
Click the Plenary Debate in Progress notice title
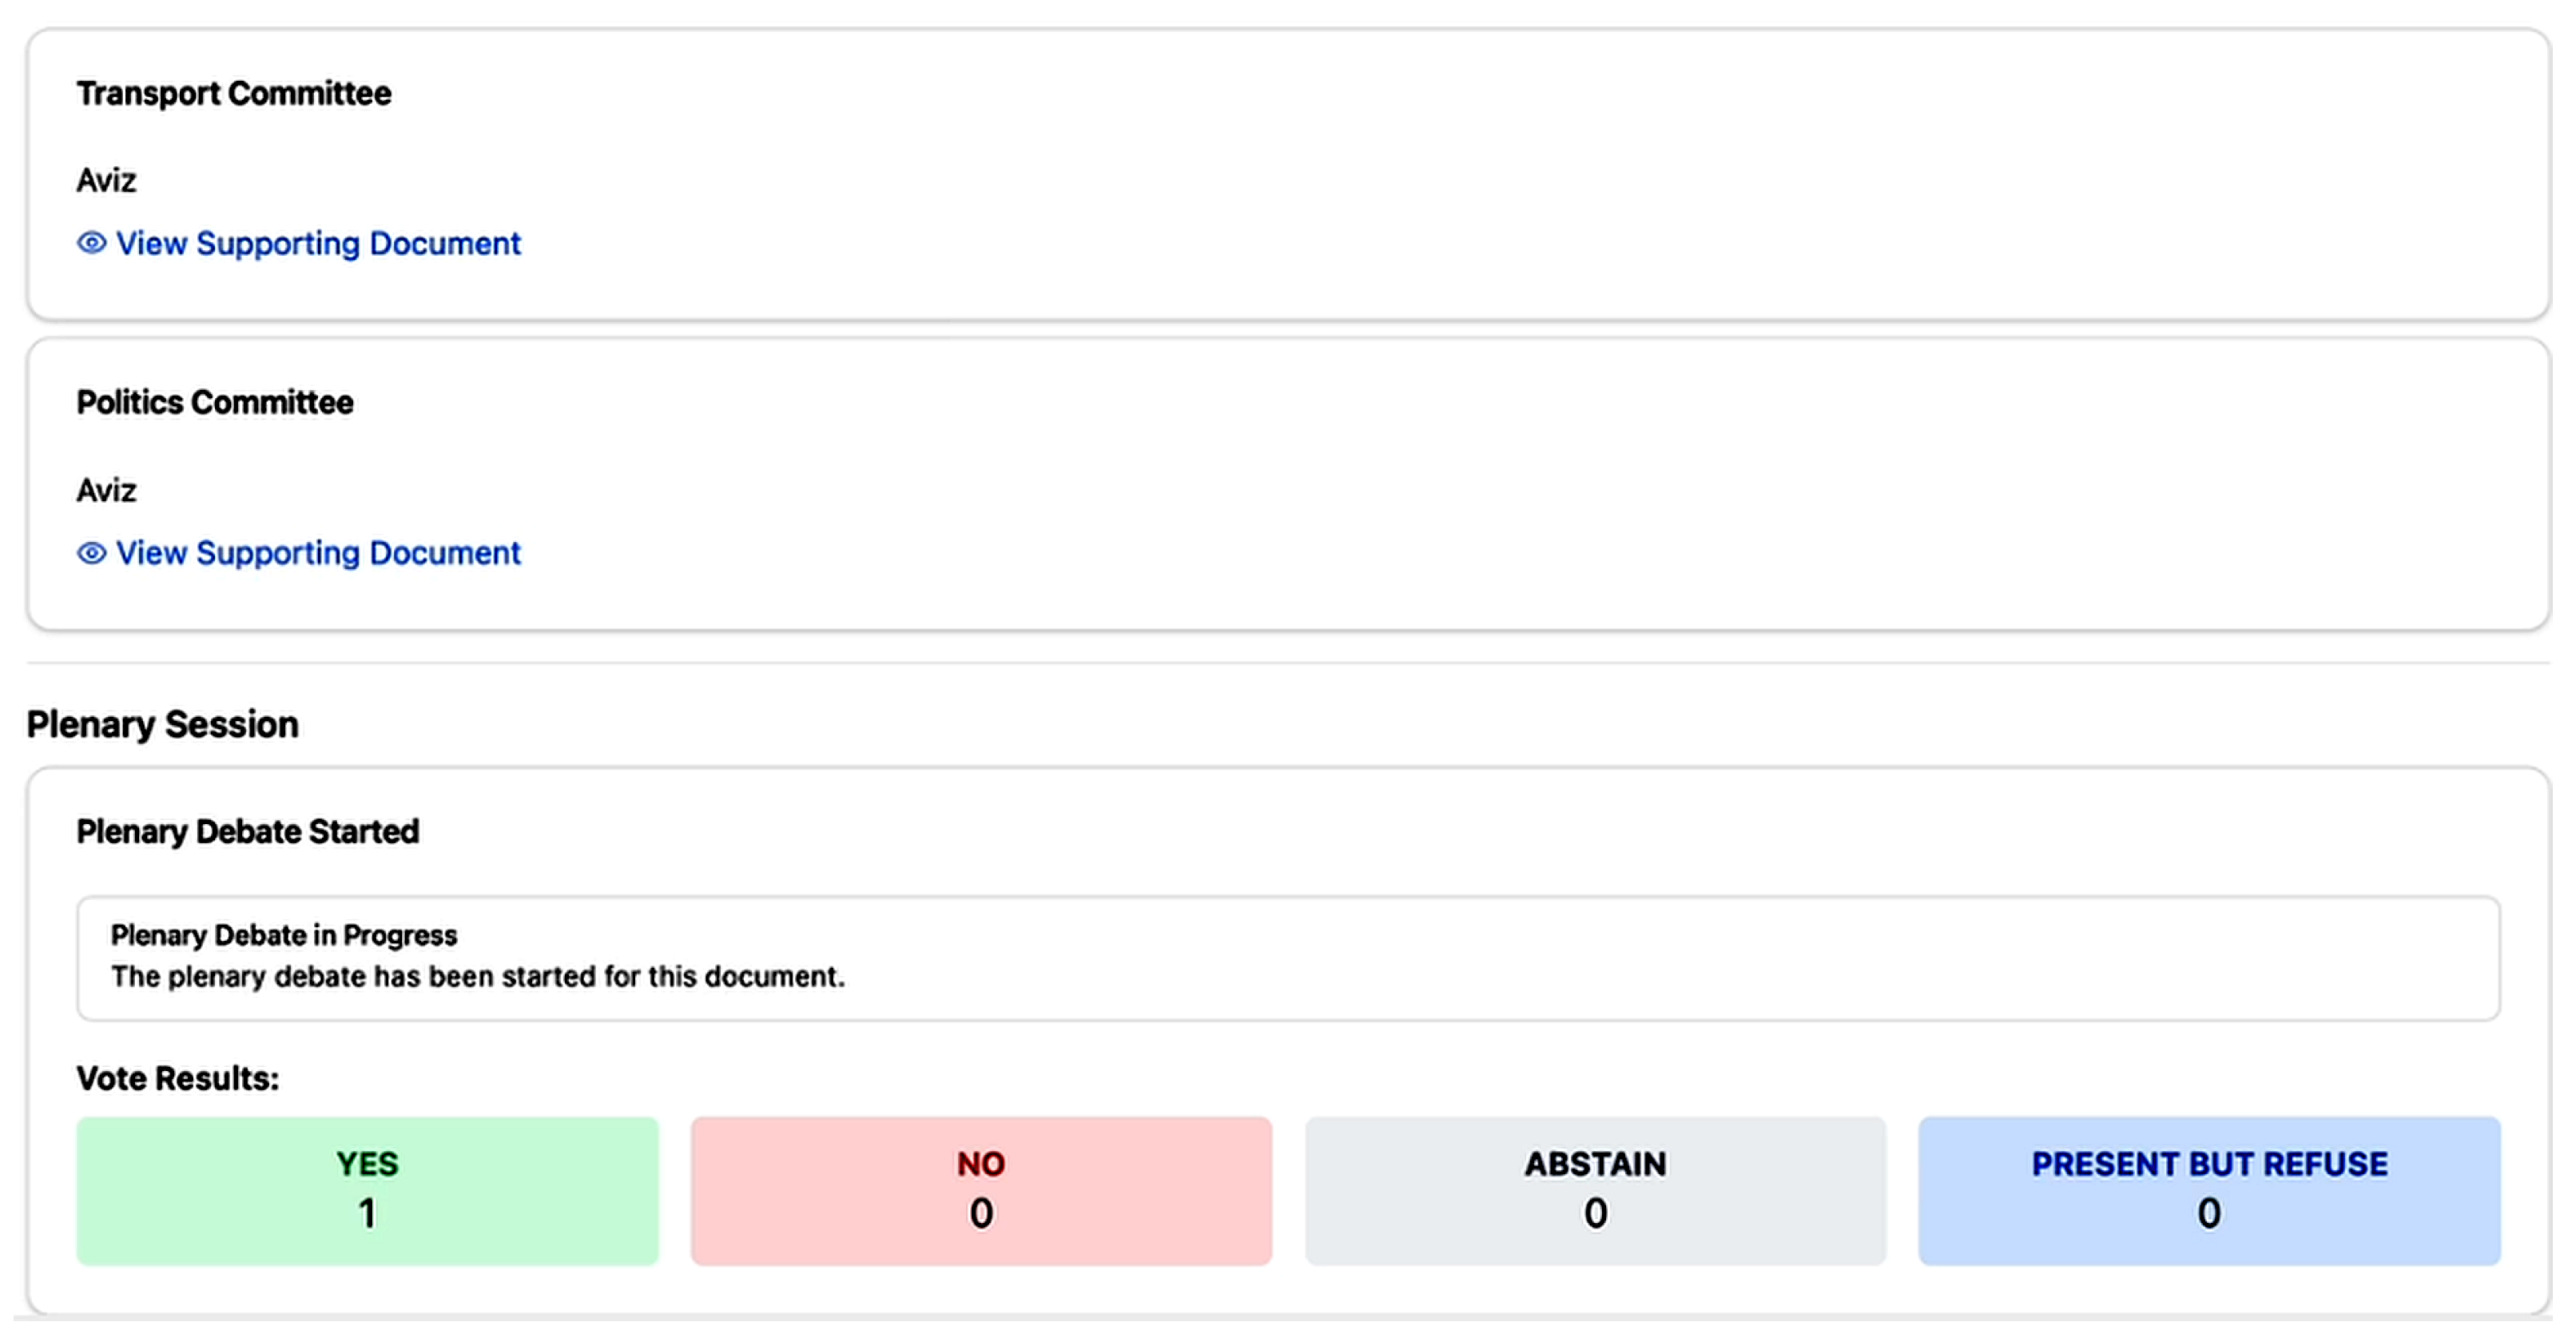click(284, 935)
